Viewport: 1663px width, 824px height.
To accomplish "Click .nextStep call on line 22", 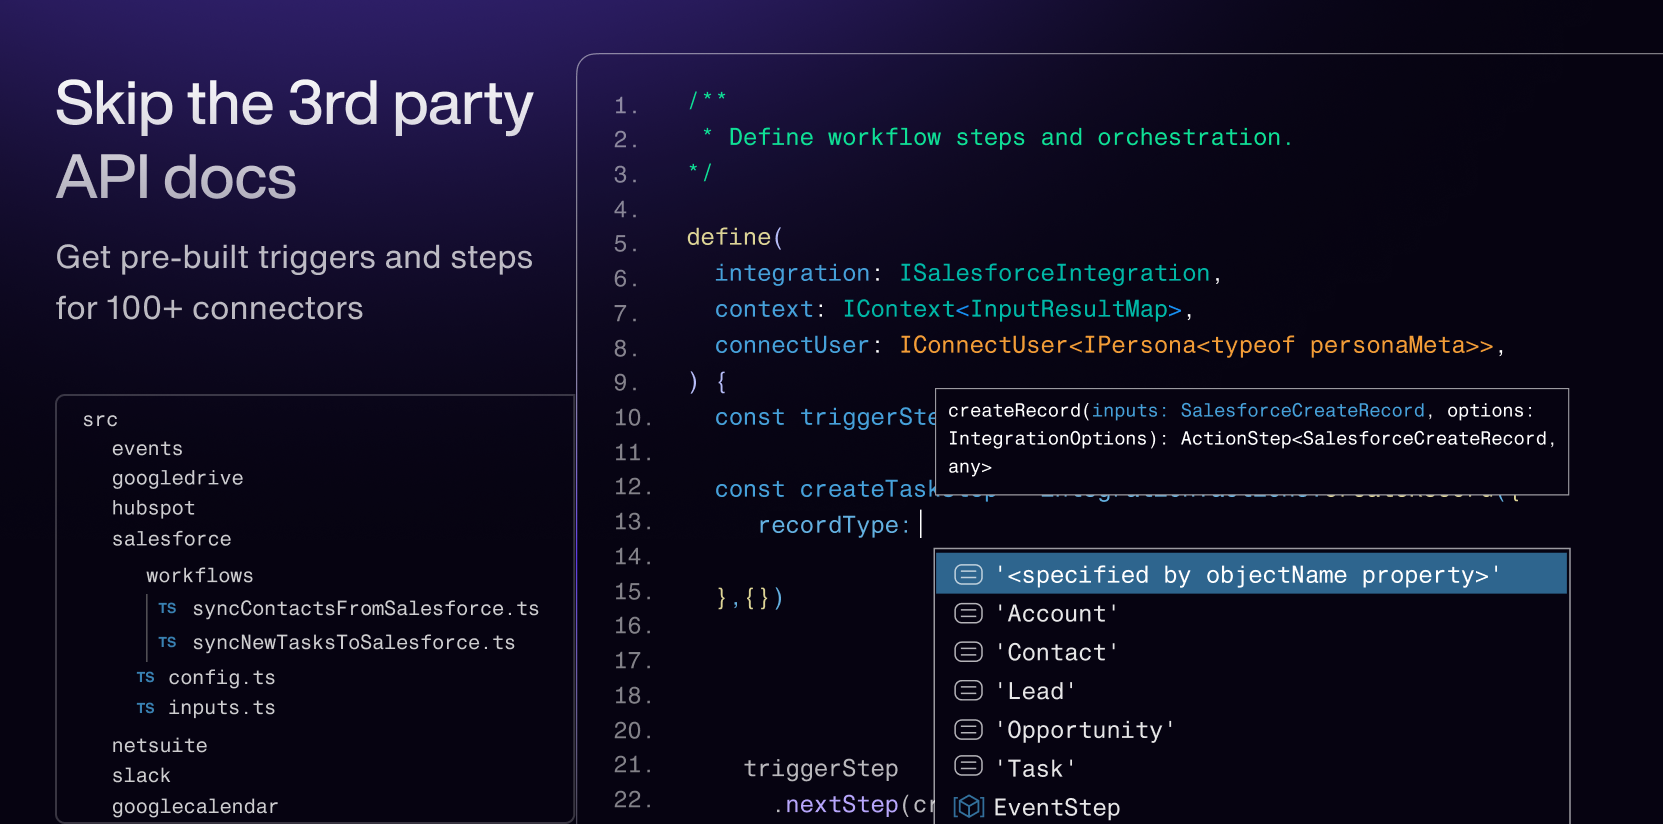I will click(x=835, y=805).
